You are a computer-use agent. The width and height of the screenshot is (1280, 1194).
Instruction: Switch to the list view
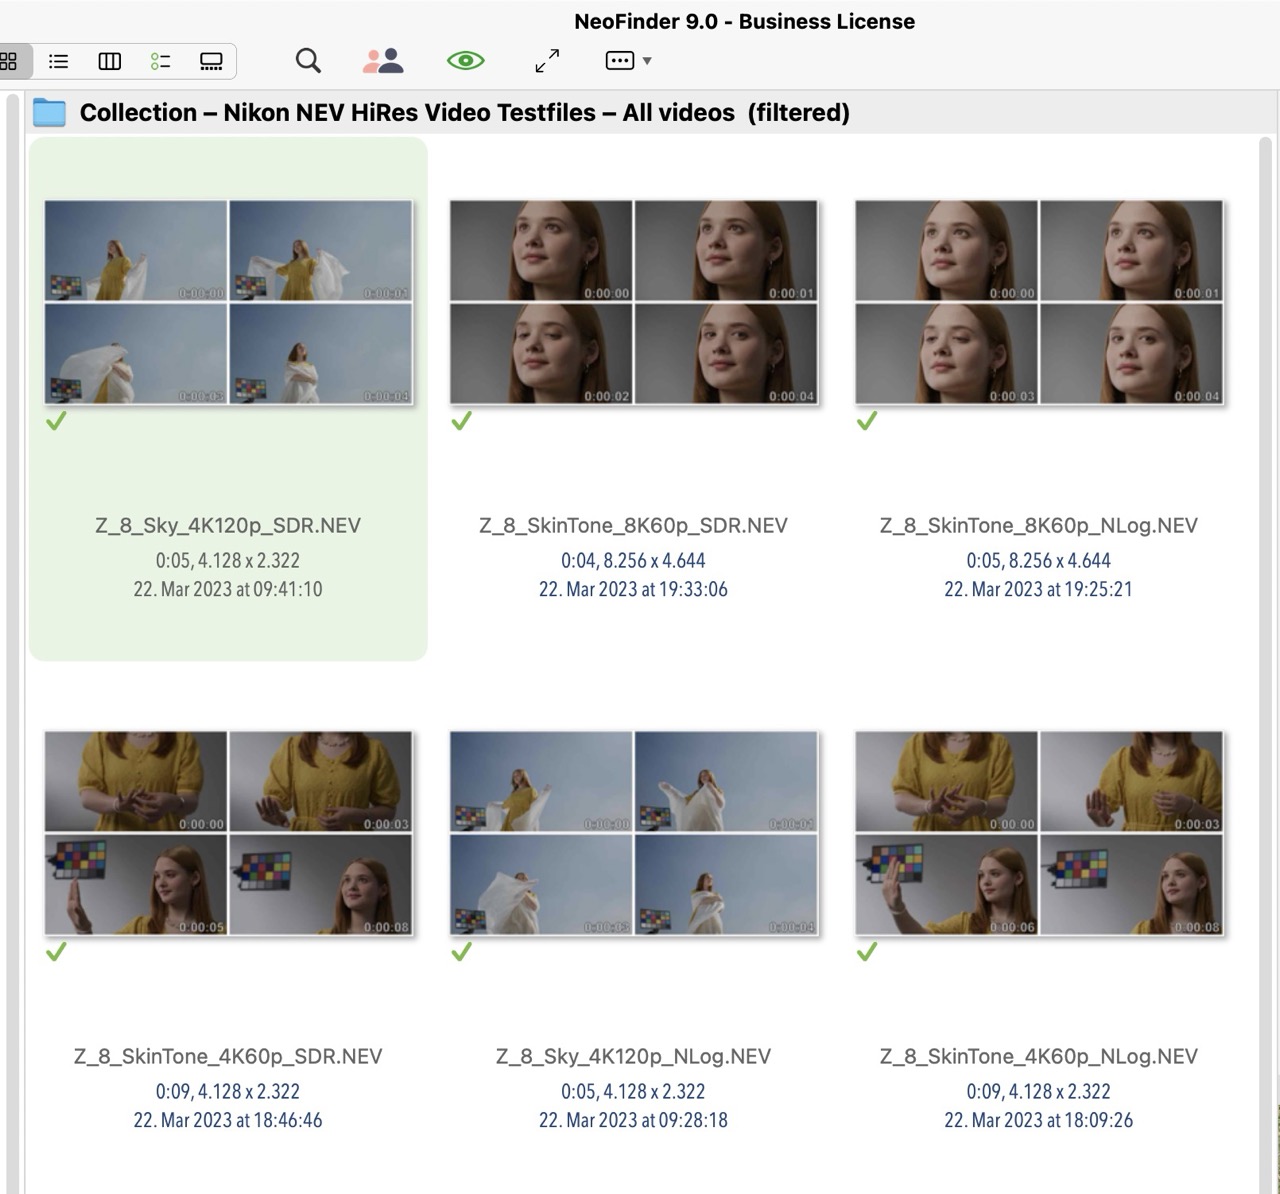tap(57, 60)
